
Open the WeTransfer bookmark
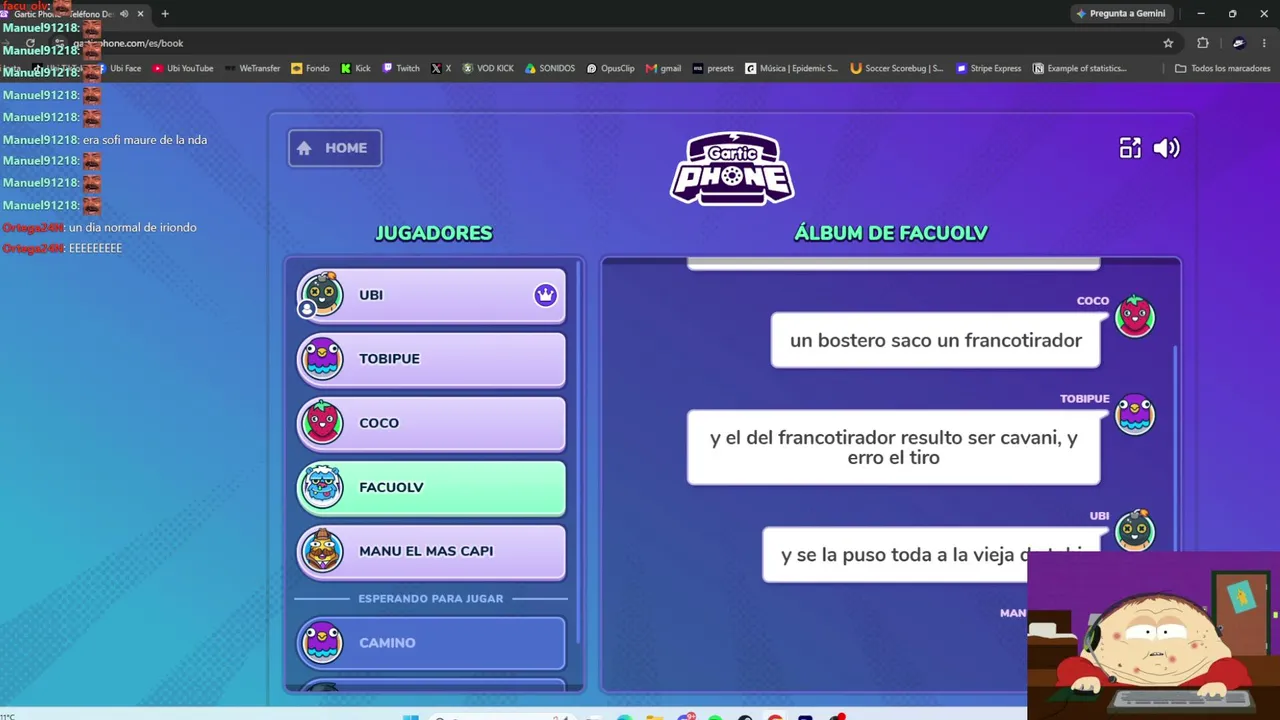252,68
